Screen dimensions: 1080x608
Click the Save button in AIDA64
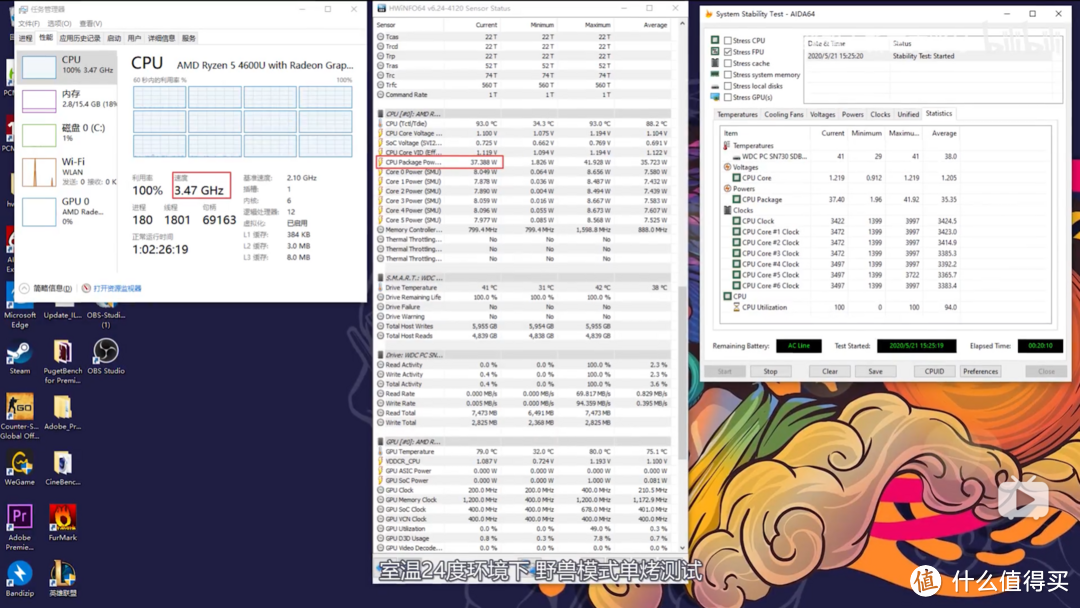coord(875,372)
